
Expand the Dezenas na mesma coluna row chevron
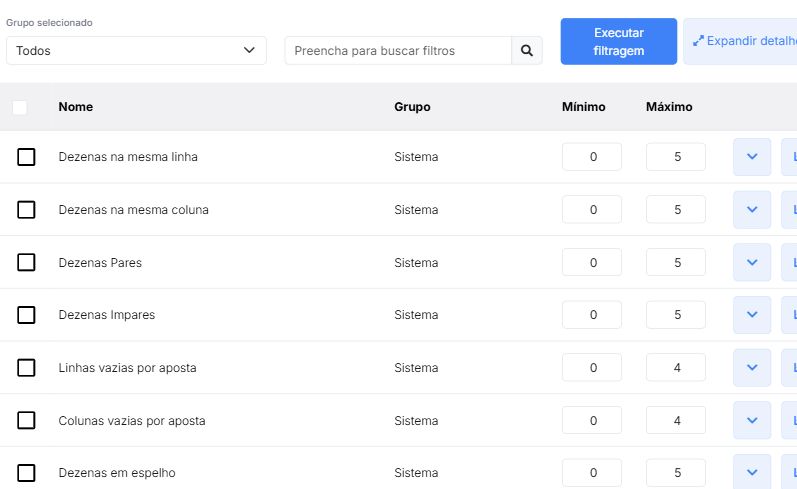tap(752, 209)
